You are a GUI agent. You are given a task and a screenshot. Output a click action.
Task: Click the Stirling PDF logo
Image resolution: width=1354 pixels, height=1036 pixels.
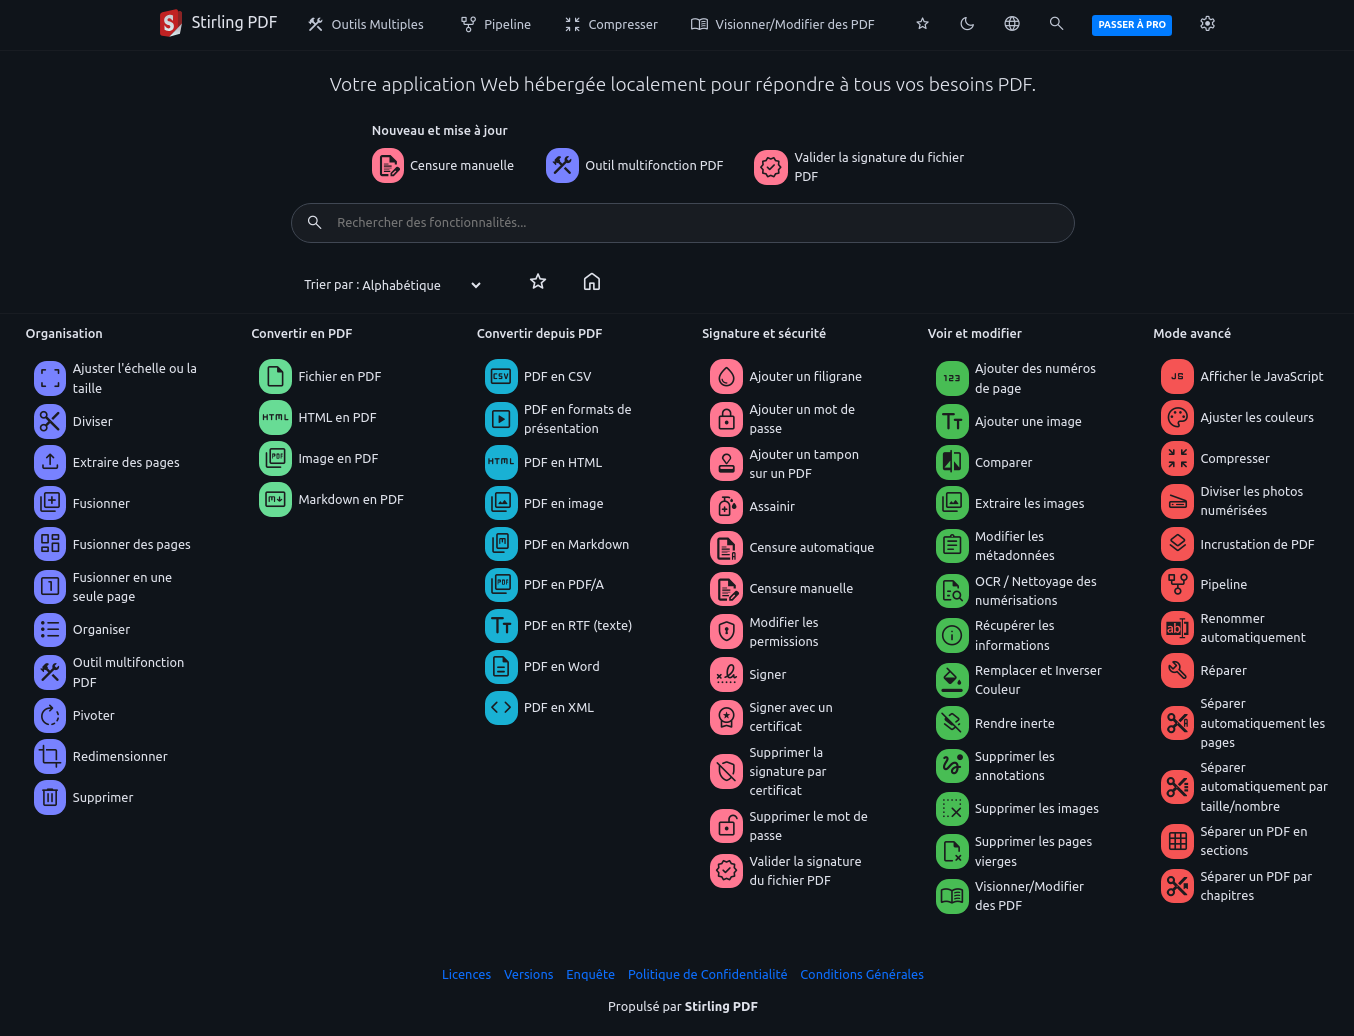(x=218, y=22)
